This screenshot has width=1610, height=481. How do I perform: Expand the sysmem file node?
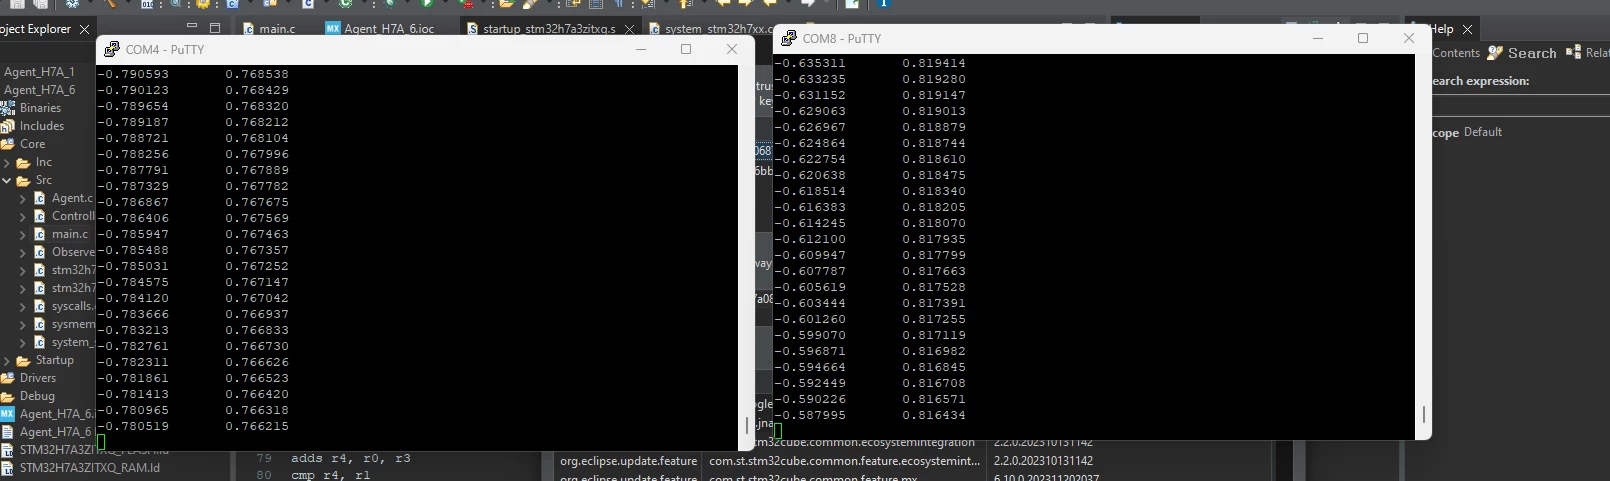point(23,324)
